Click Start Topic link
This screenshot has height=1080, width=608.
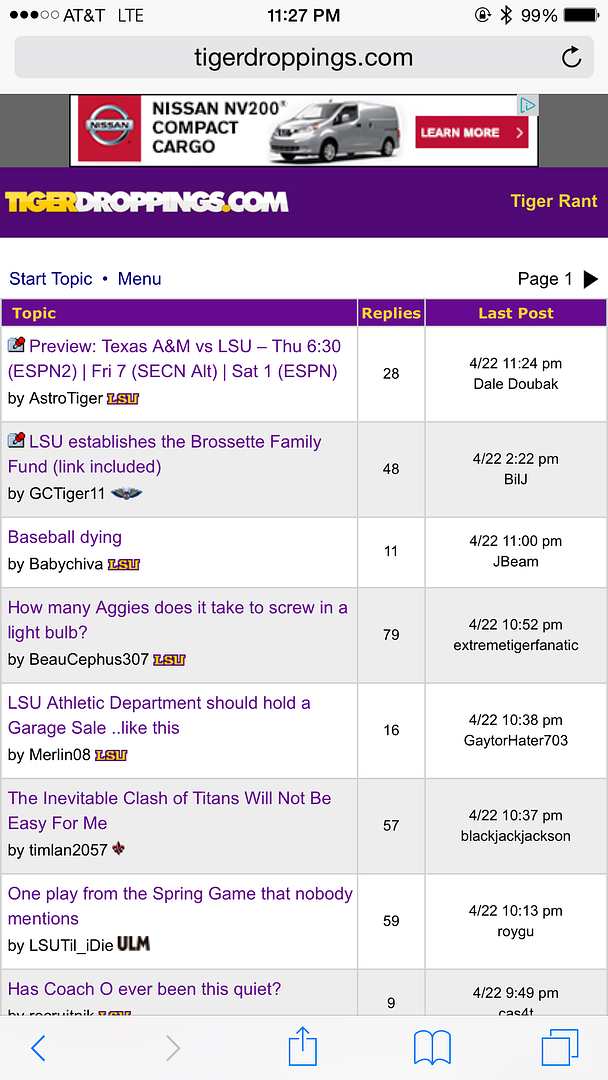[x=51, y=279]
